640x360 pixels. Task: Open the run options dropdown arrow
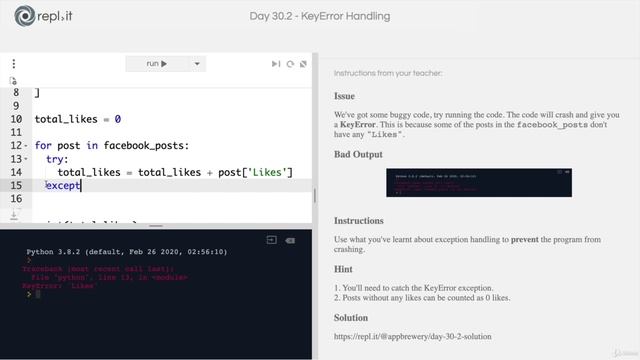click(x=197, y=64)
